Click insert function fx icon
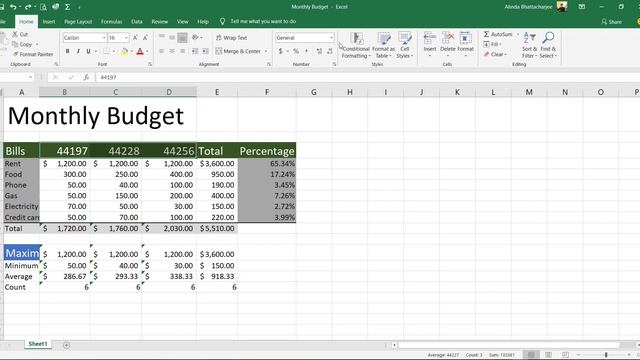Screen dimensions: 640x360 click(x=86, y=77)
